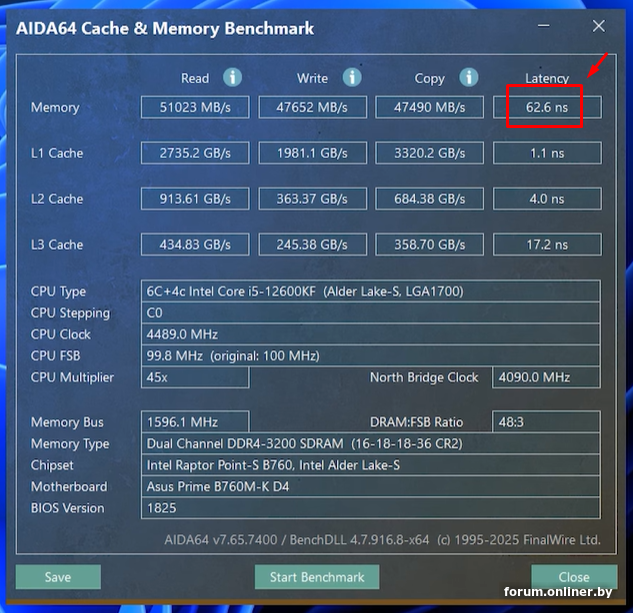This screenshot has width=633, height=613.
Task: Click the Write info icon
Action: coord(352,77)
